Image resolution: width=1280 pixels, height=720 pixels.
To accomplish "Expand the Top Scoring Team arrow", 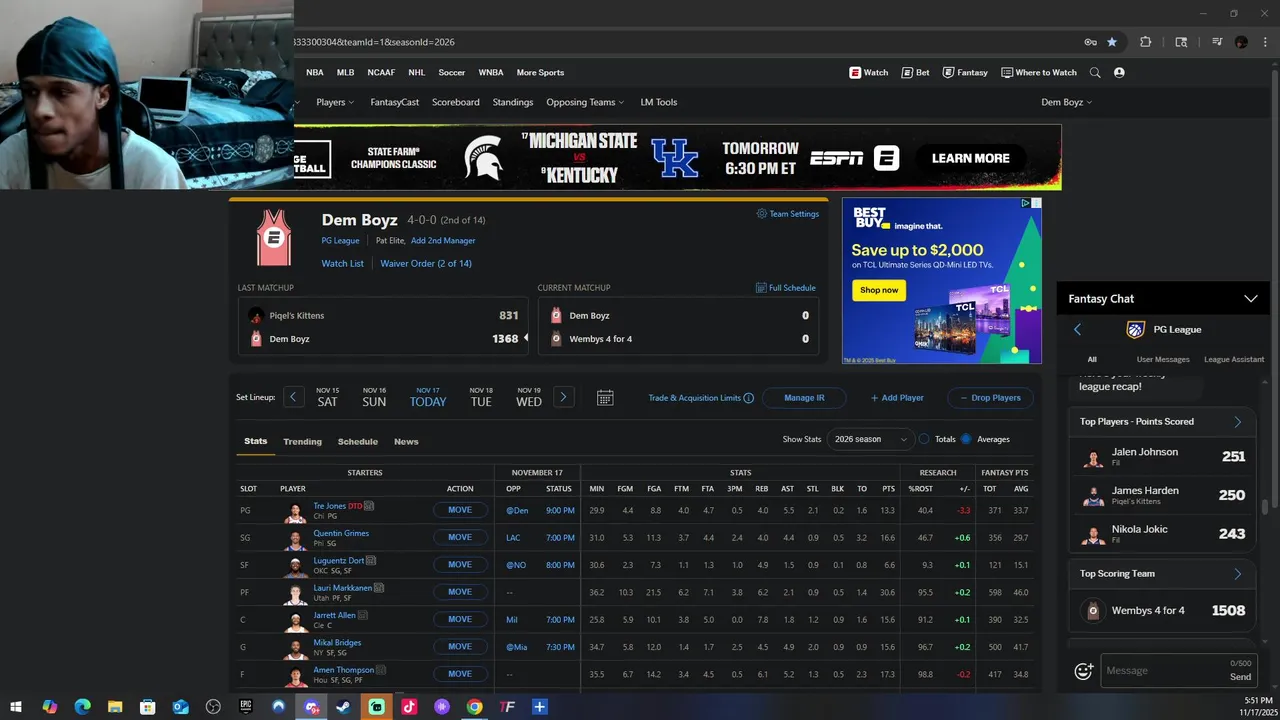I will click(1237, 574).
